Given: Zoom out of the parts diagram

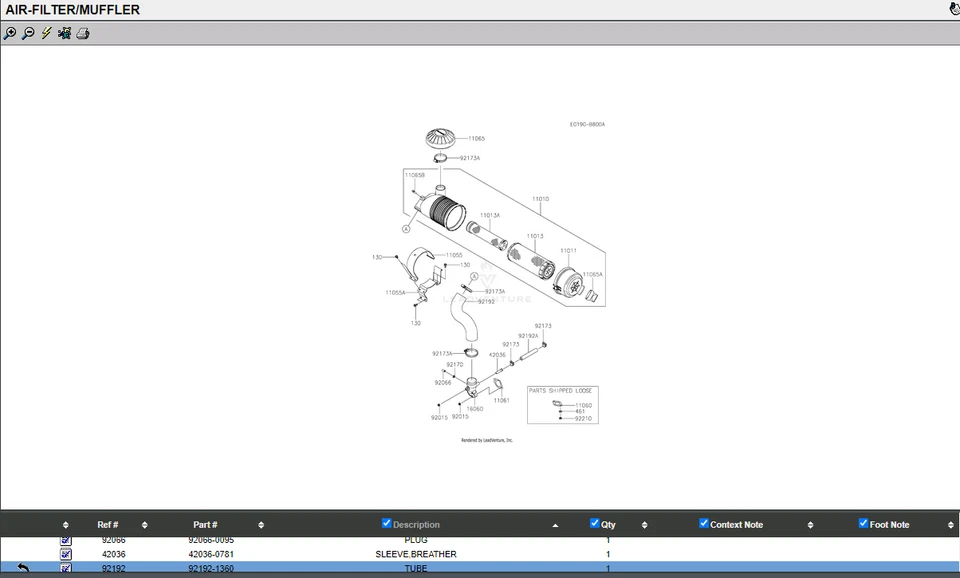Looking at the screenshot, I should tap(28, 33).
